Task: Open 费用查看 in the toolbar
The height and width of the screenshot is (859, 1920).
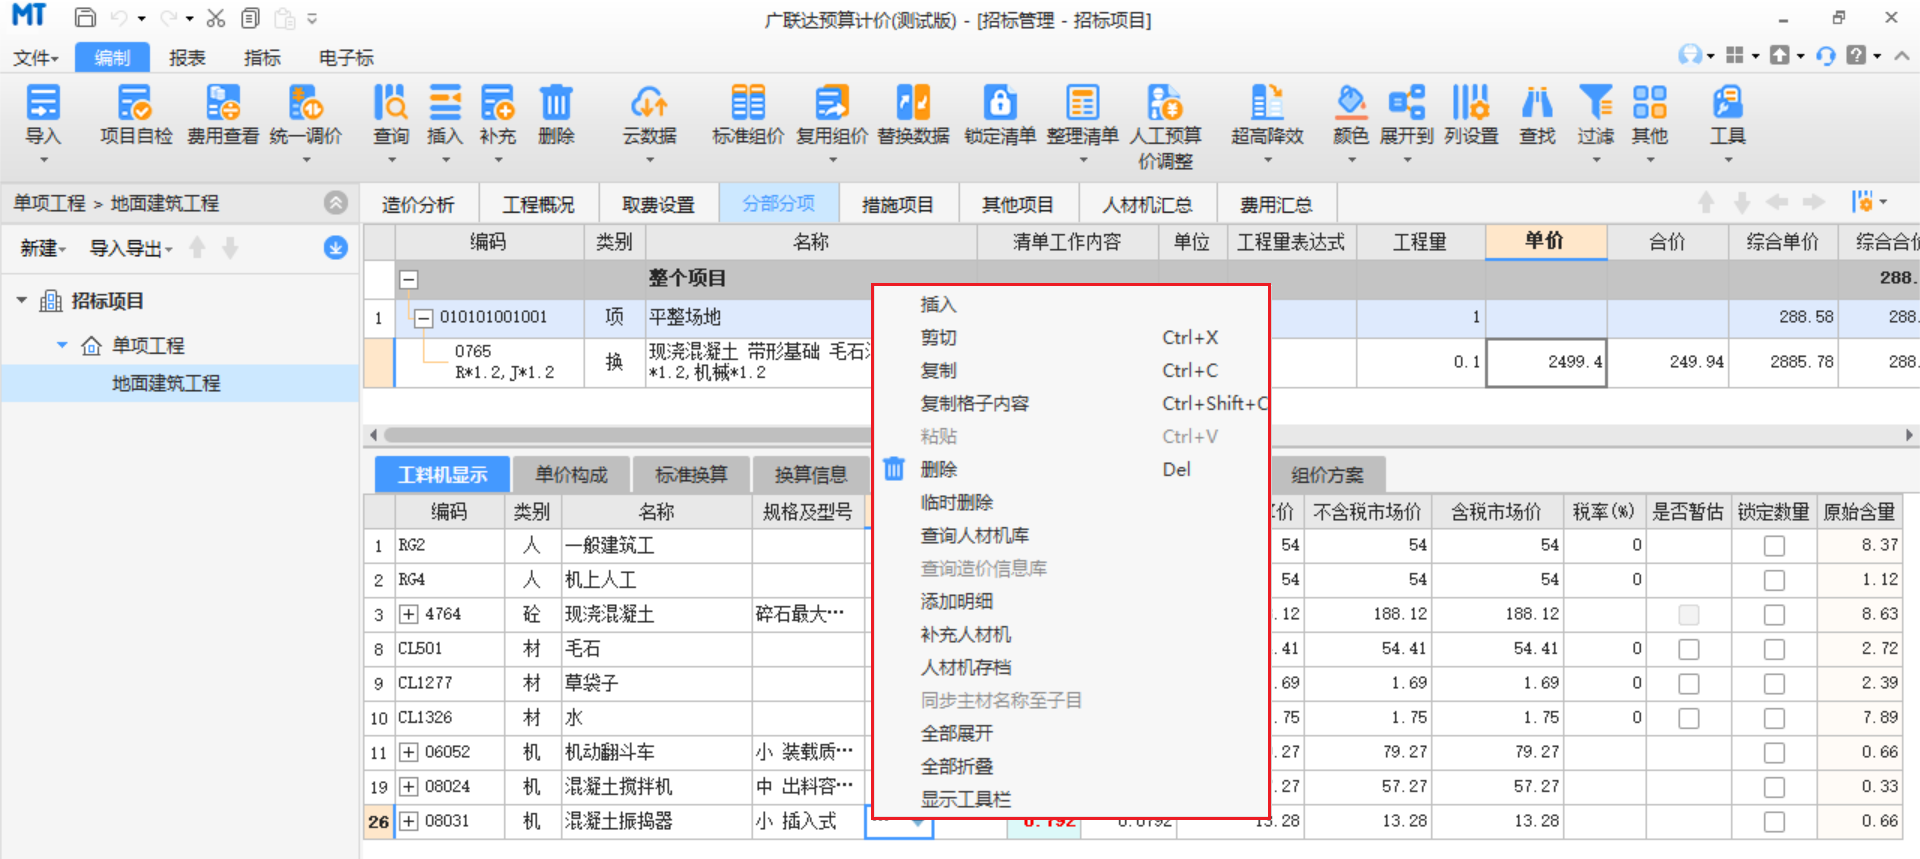Action: click(x=222, y=104)
